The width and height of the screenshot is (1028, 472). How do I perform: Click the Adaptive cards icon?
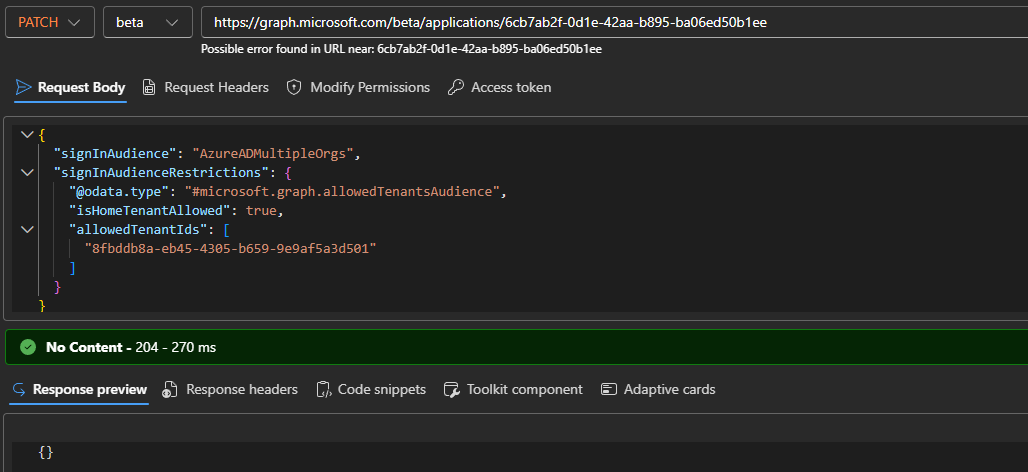coord(609,389)
